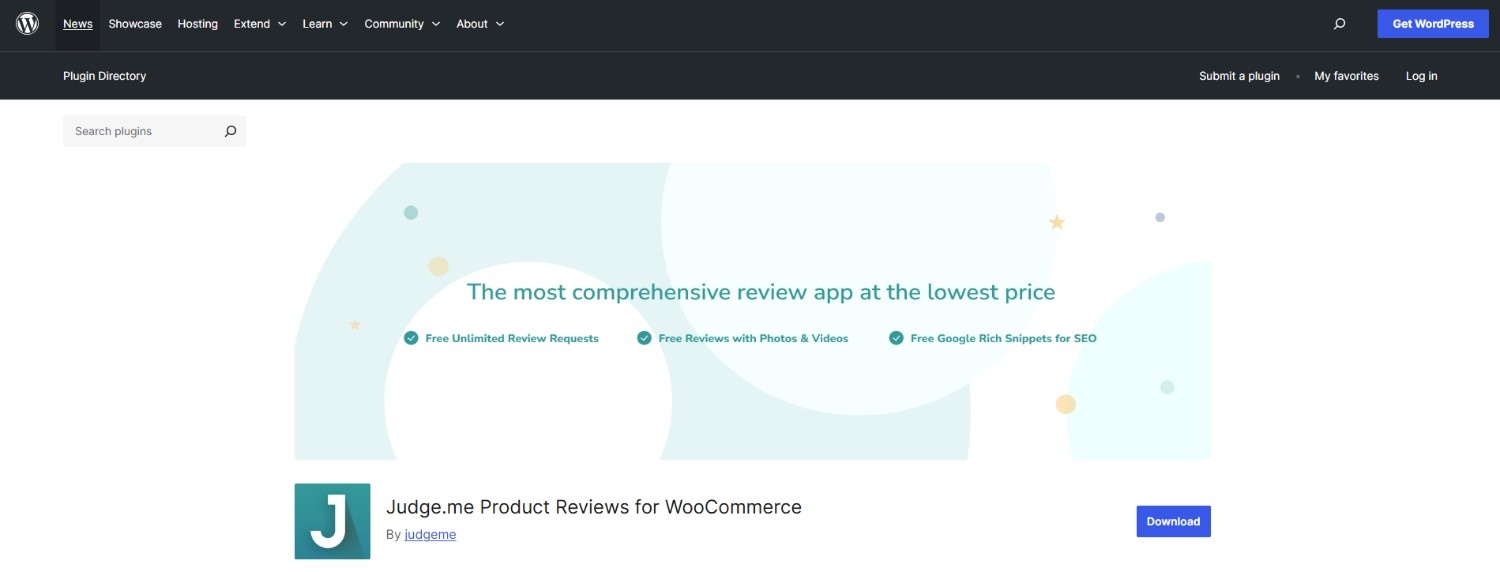The height and width of the screenshot is (572, 1500).
Task: Download the Judge.me plugin
Action: 1173,521
